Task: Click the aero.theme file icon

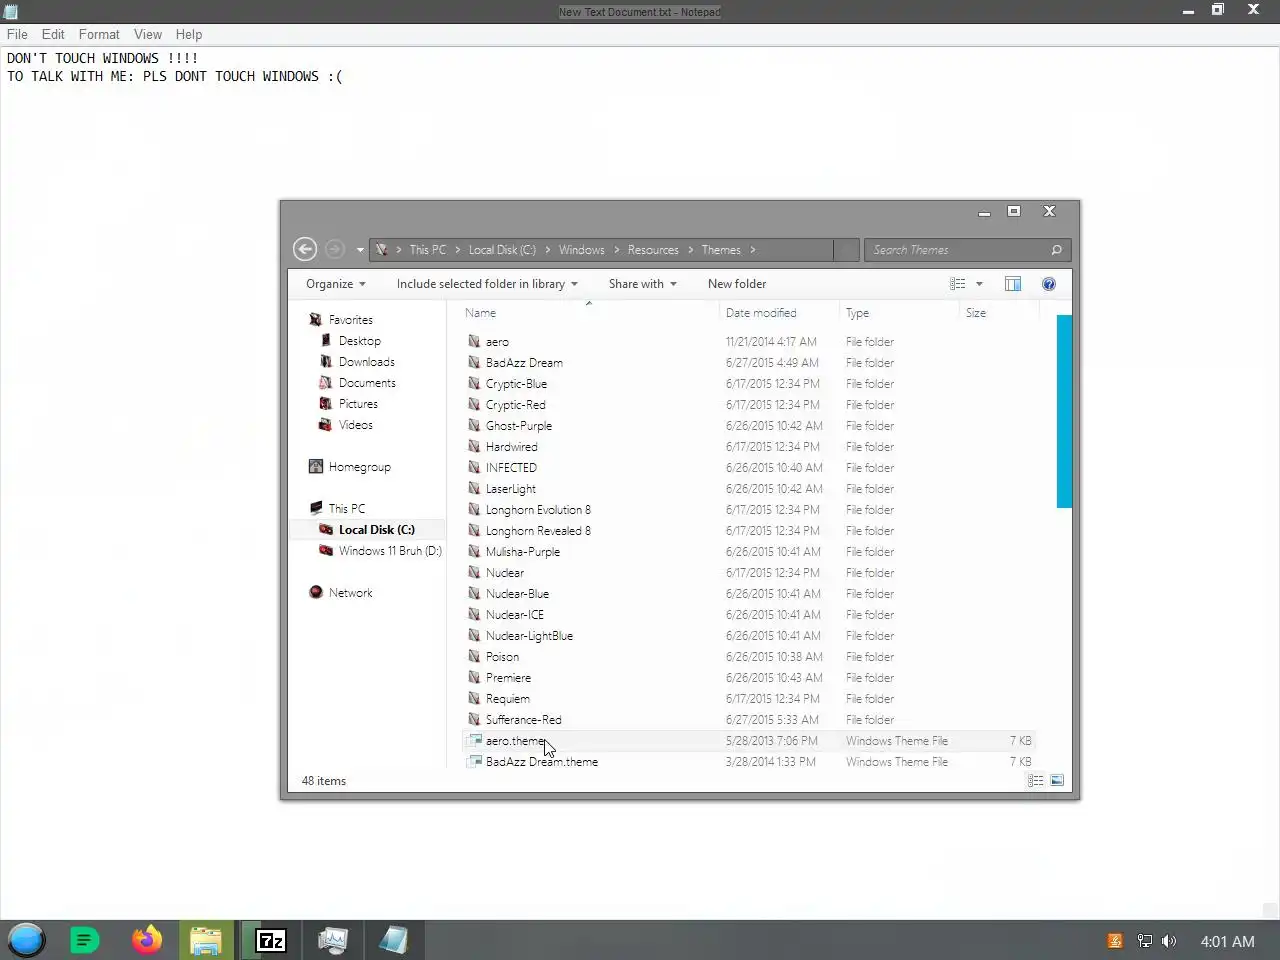Action: pyautogui.click(x=474, y=741)
